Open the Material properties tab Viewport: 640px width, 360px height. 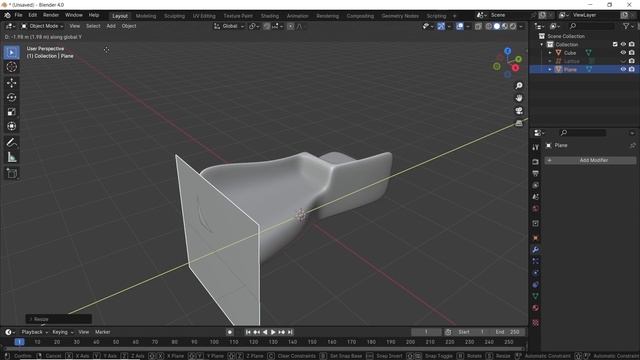(536, 308)
